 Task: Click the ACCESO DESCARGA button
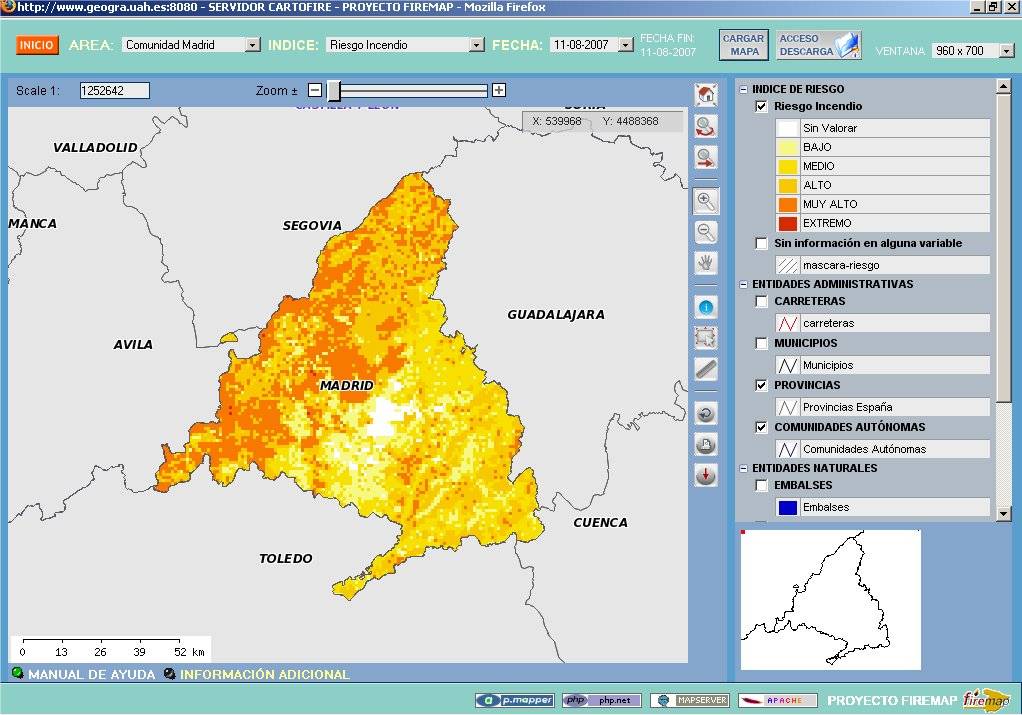pos(819,45)
